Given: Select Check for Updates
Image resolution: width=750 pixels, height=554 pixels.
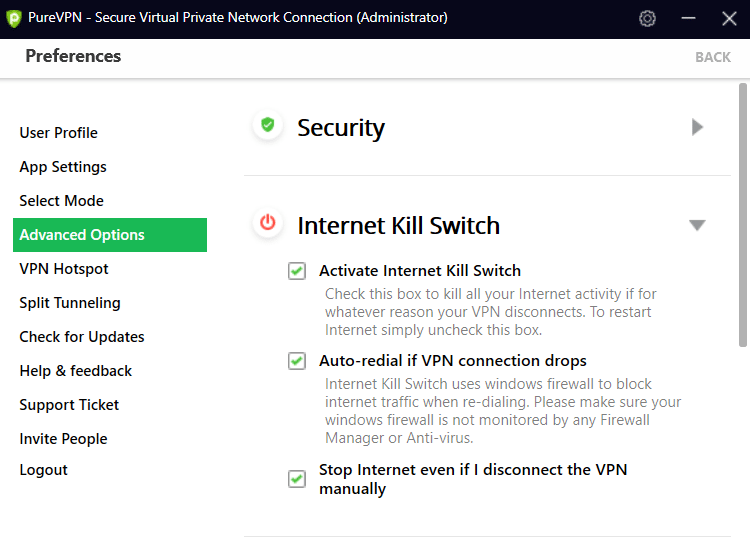Looking at the screenshot, I should [x=82, y=337].
